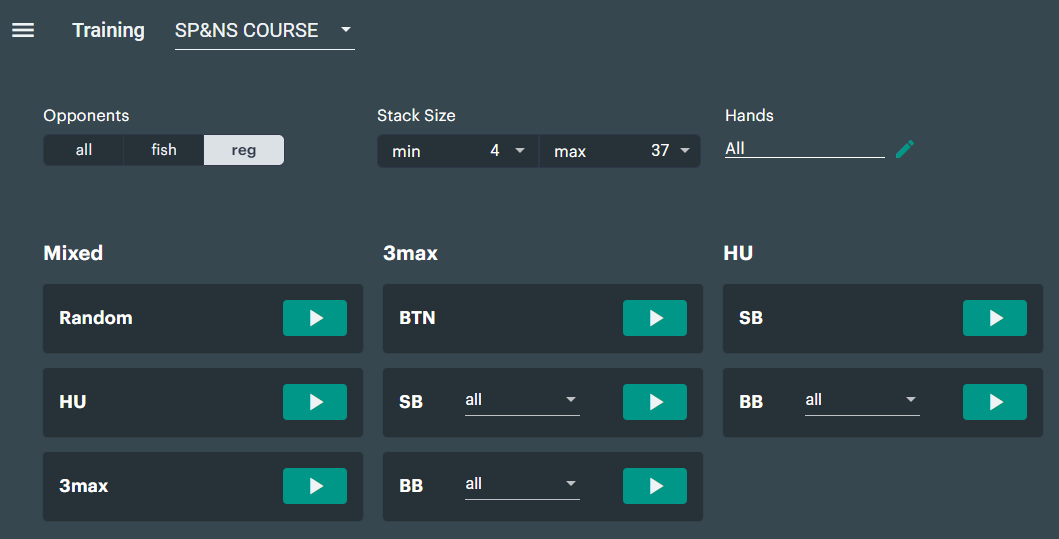Click the Training page title

pyautogui.click(x=109, y=30)
